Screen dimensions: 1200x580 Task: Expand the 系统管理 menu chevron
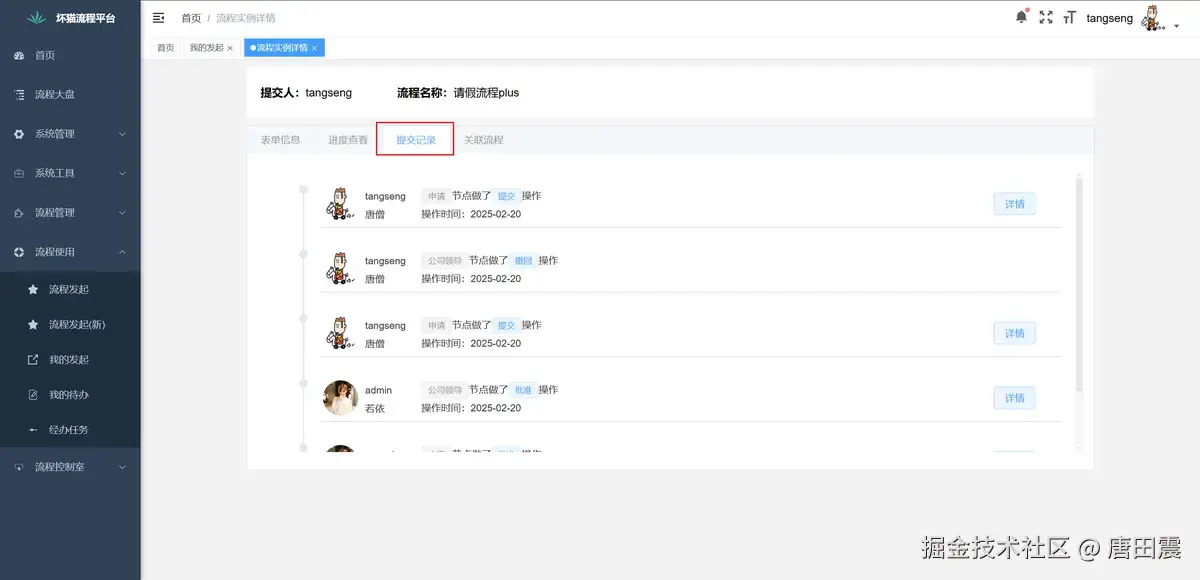pos(122,134)
